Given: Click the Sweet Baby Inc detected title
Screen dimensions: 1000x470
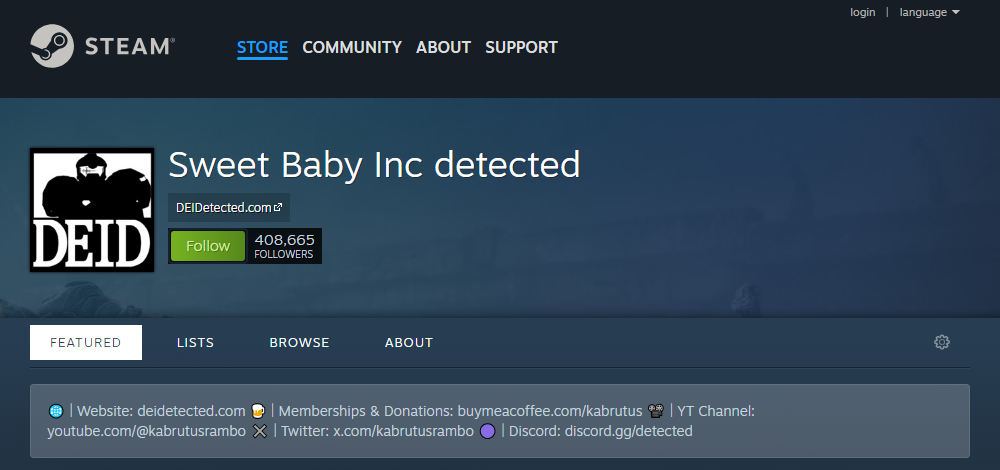Looking at the screenshot, I should (374, 165).
